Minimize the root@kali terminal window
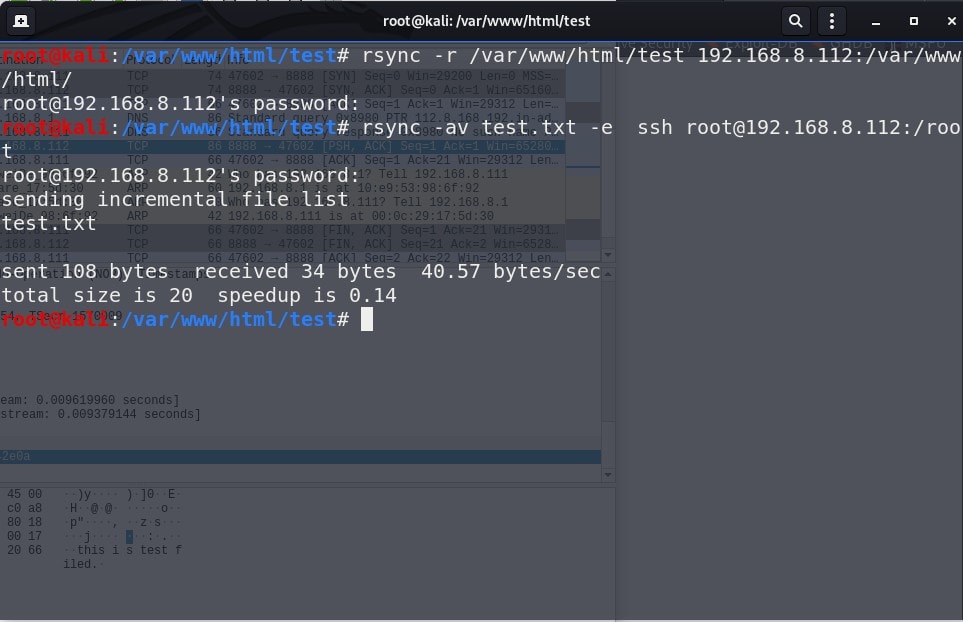This screenshot has height=622, width=963. tap(876, 21)
